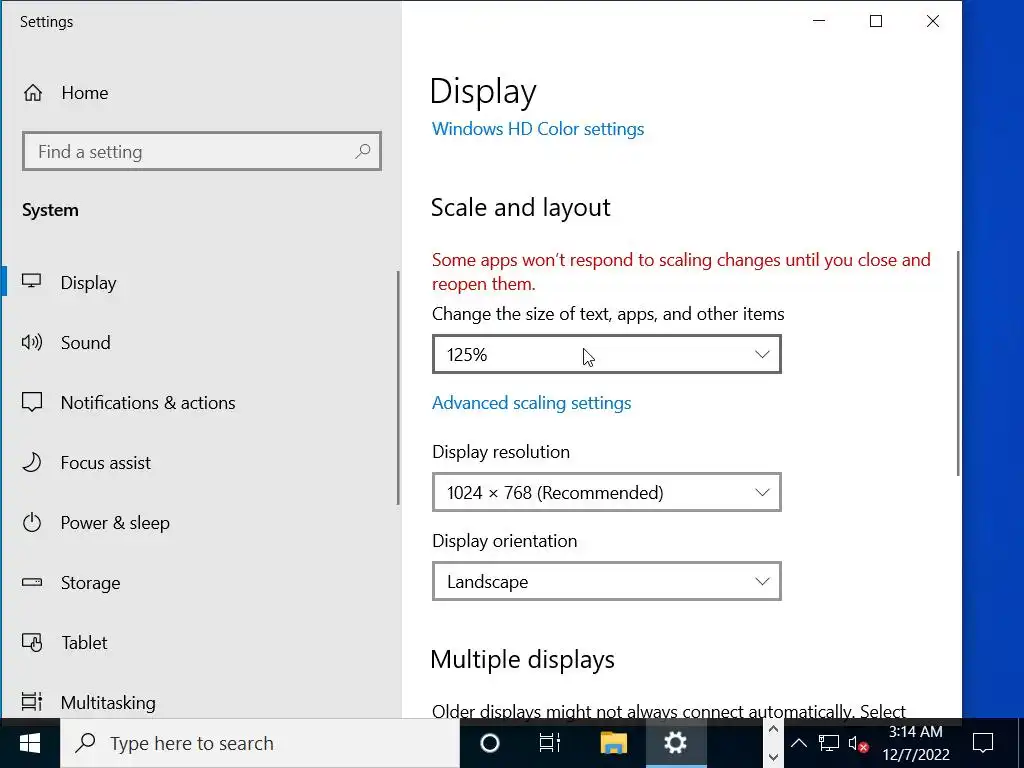The image size is (1024, 768).
Task: Click the search magnifier icon on taskbar
Action: tap(85, 743)
